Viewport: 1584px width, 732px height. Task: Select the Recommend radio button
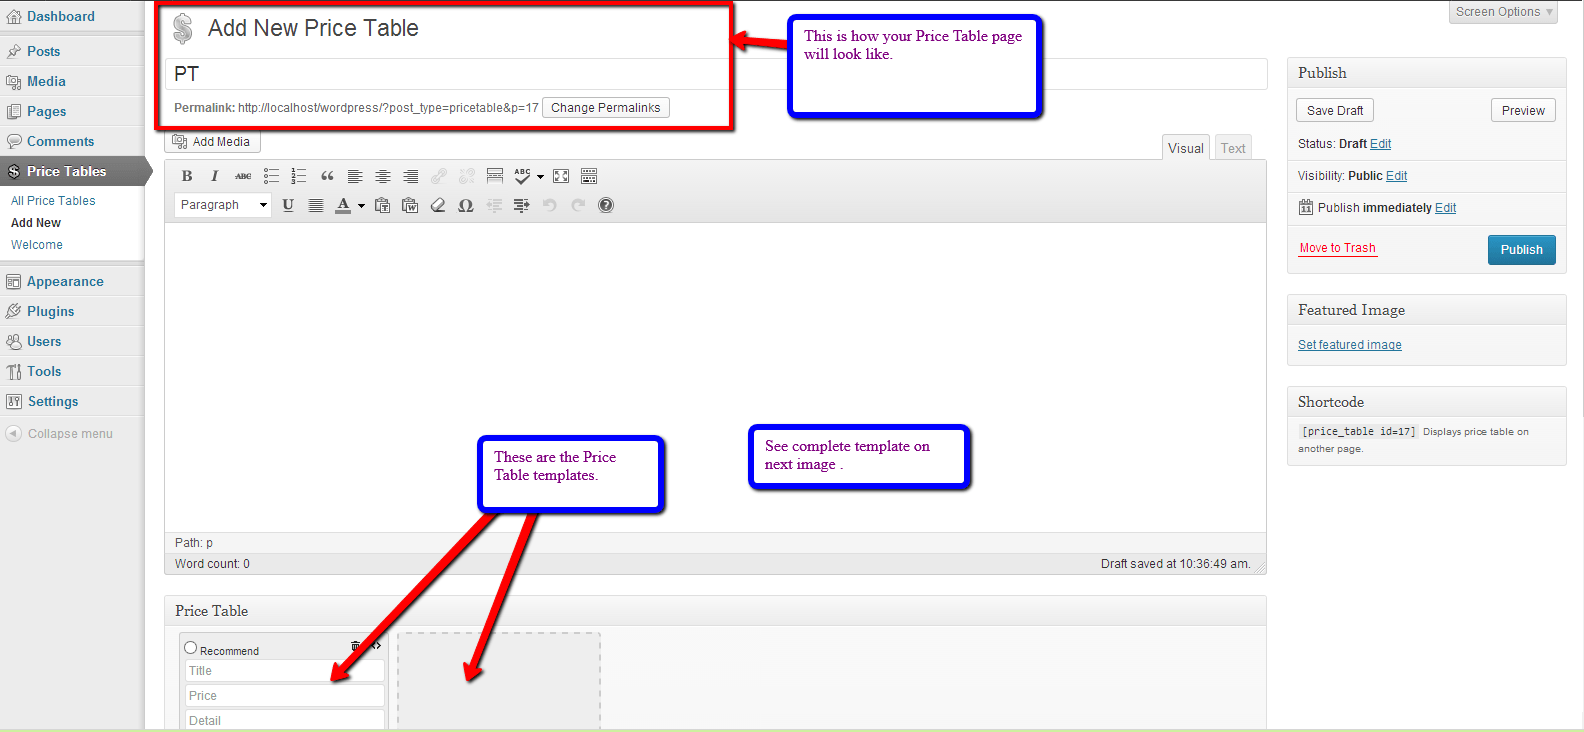point(191,648)
